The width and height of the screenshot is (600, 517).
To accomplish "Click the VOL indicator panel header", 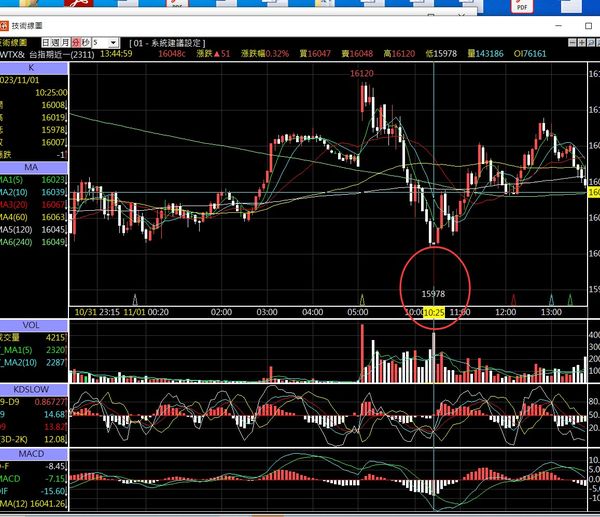I will (33, 325).
